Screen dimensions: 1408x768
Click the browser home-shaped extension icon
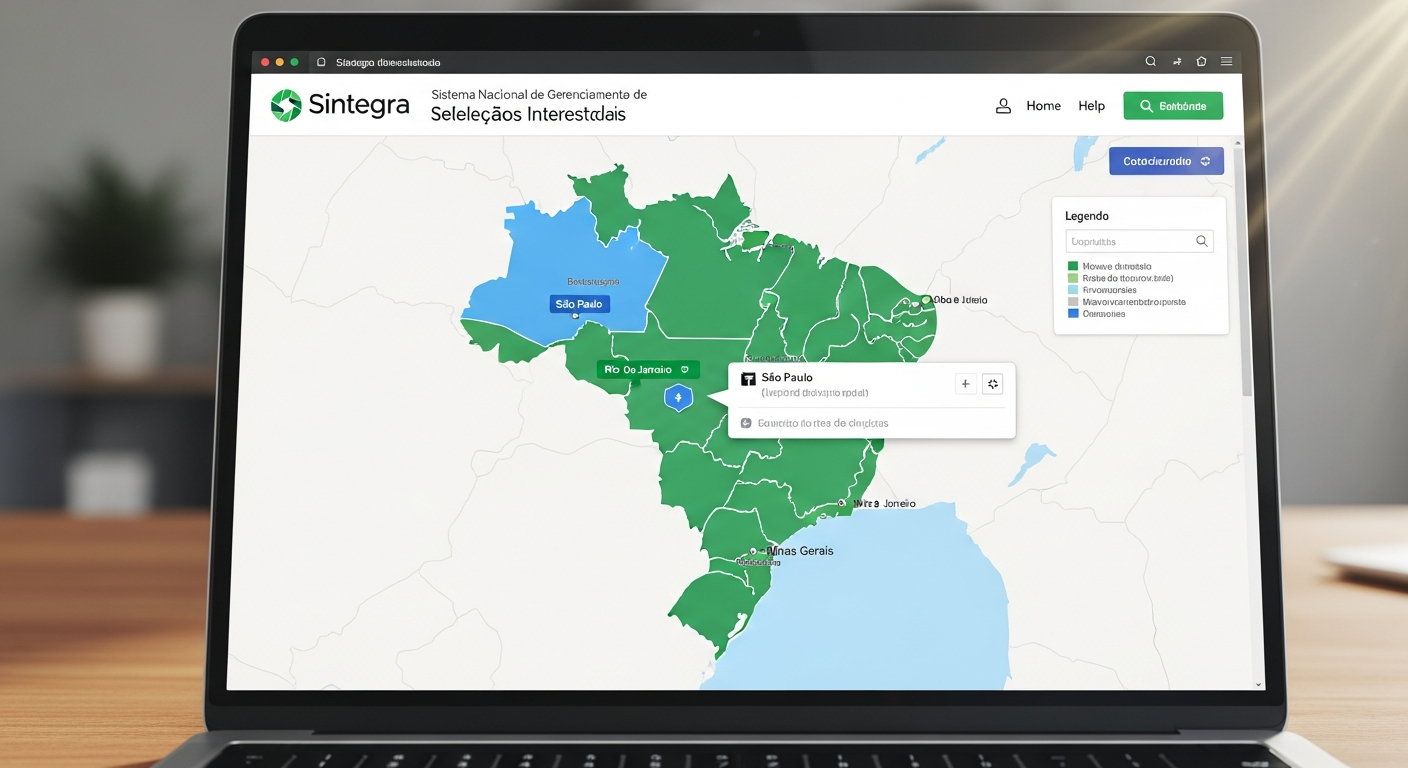click(1201, 61)
